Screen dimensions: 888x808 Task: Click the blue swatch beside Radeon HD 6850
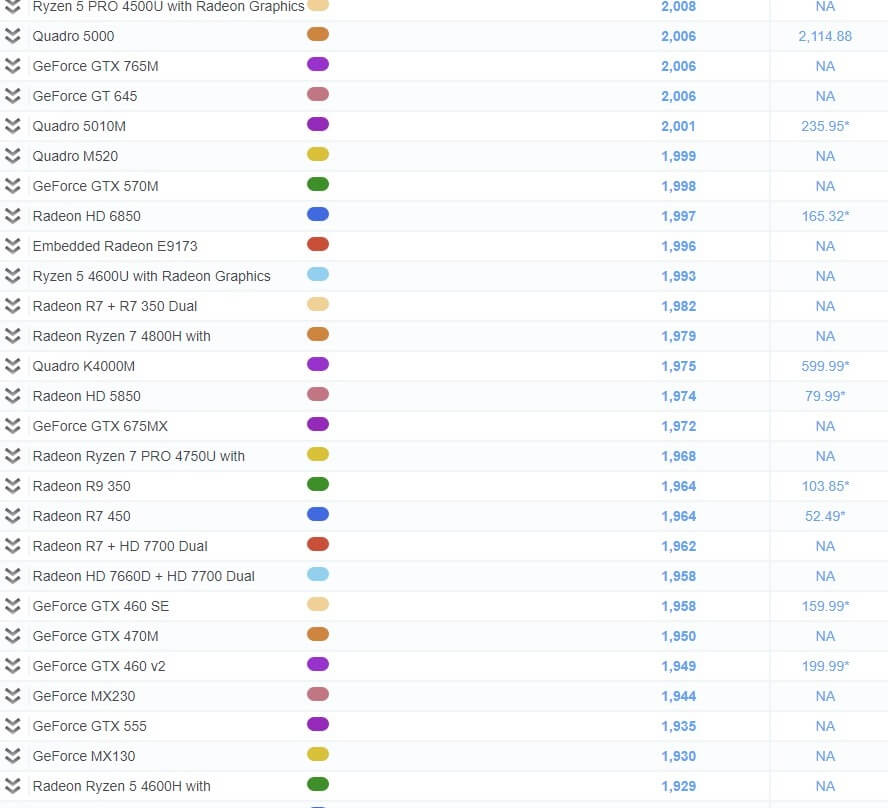318,214
